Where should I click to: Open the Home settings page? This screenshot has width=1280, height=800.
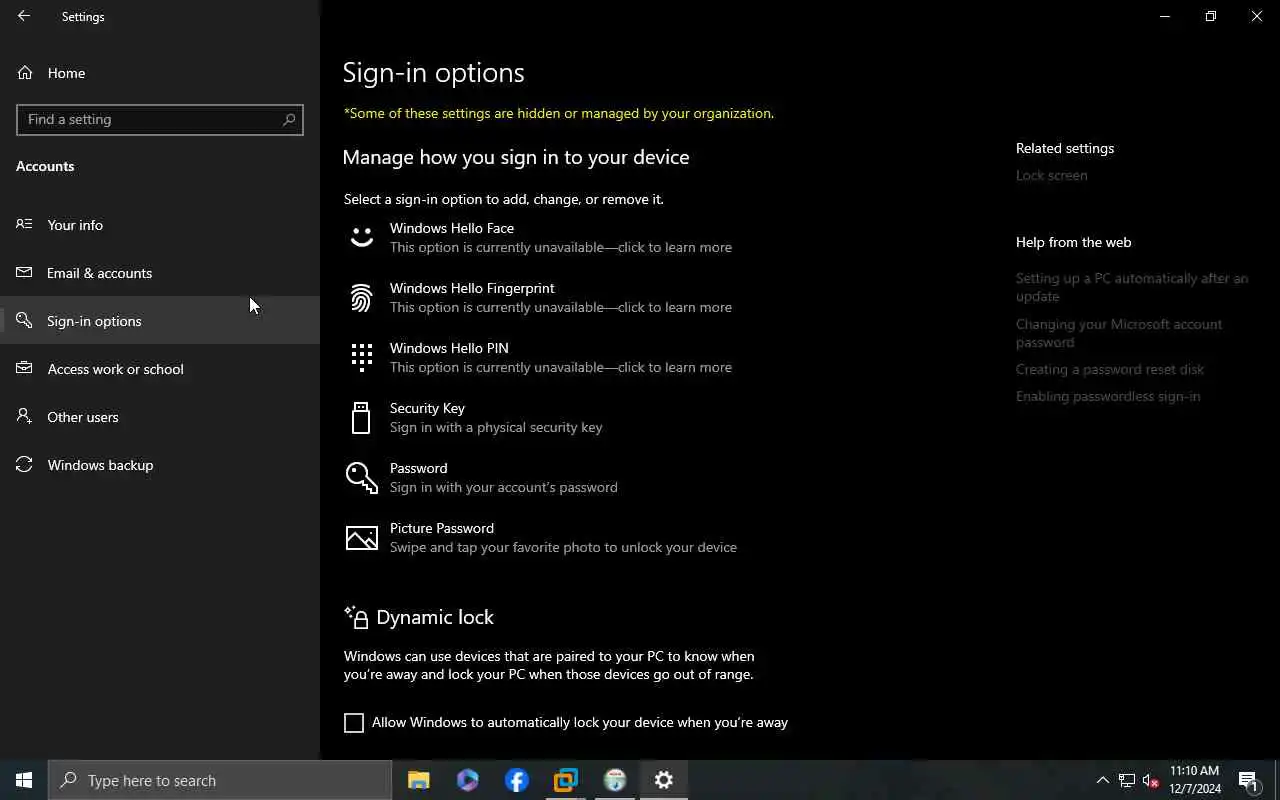[x=160, y=73]
